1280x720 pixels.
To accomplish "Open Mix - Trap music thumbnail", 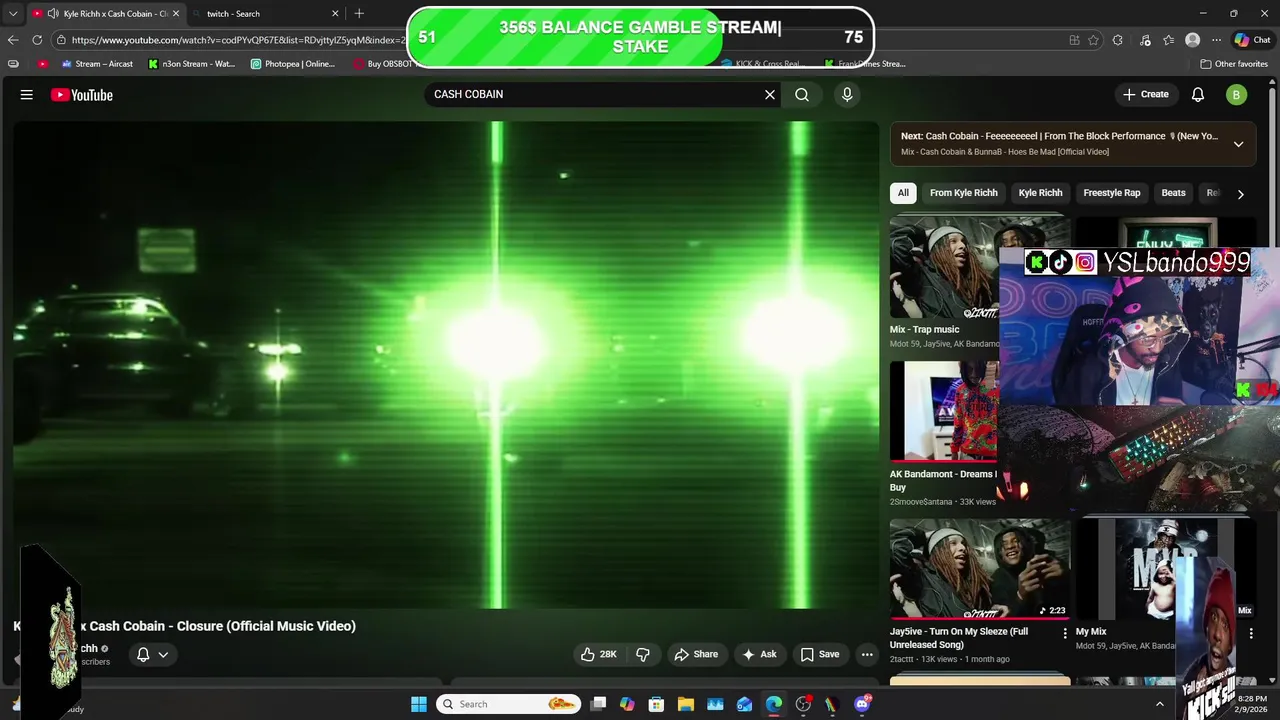I will click(944, 268).
